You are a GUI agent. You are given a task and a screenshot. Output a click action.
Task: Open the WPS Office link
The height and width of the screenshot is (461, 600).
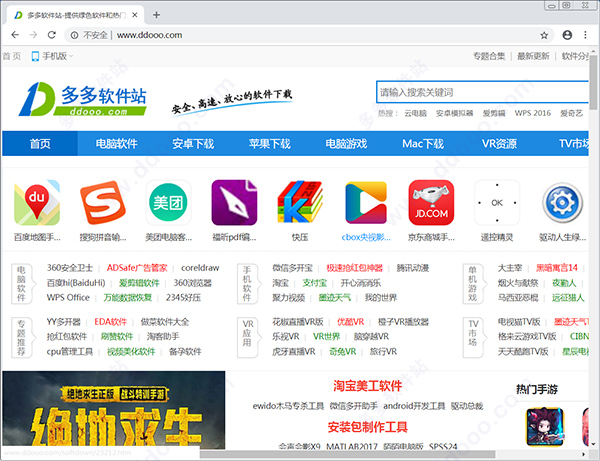68,298
